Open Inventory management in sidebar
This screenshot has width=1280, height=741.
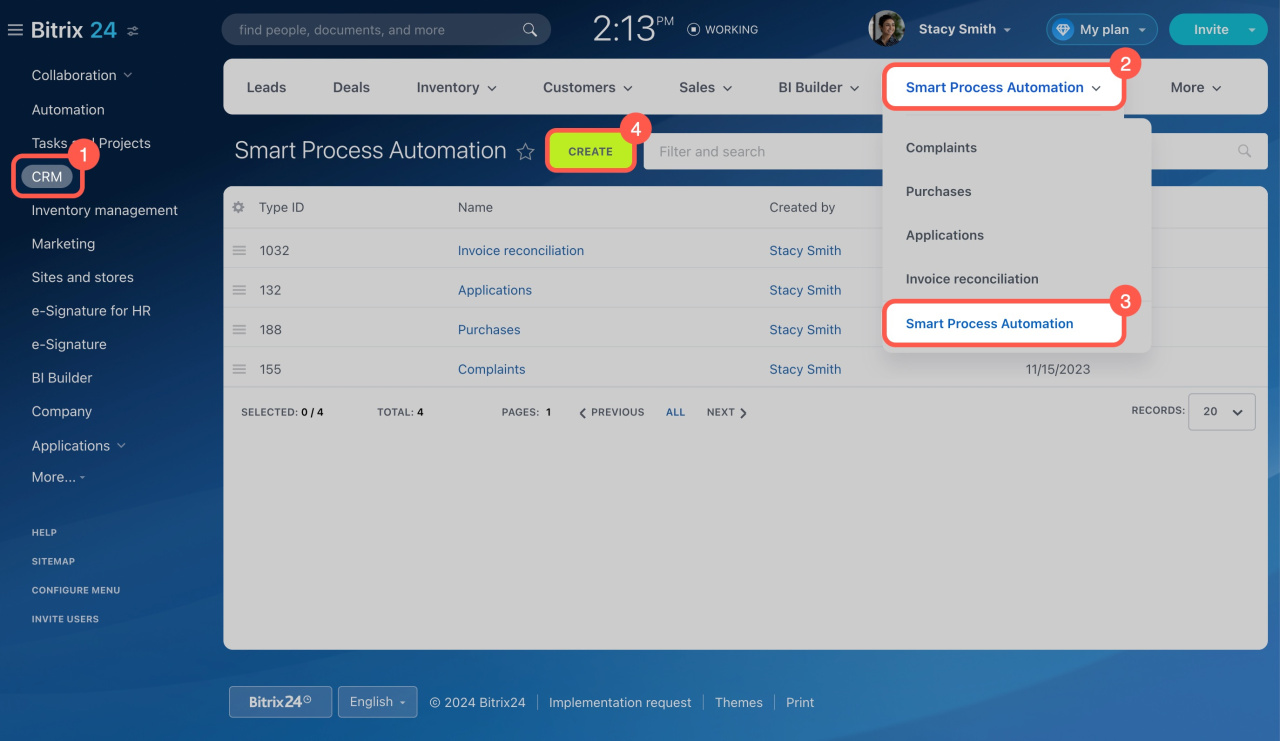pos(104,210)
